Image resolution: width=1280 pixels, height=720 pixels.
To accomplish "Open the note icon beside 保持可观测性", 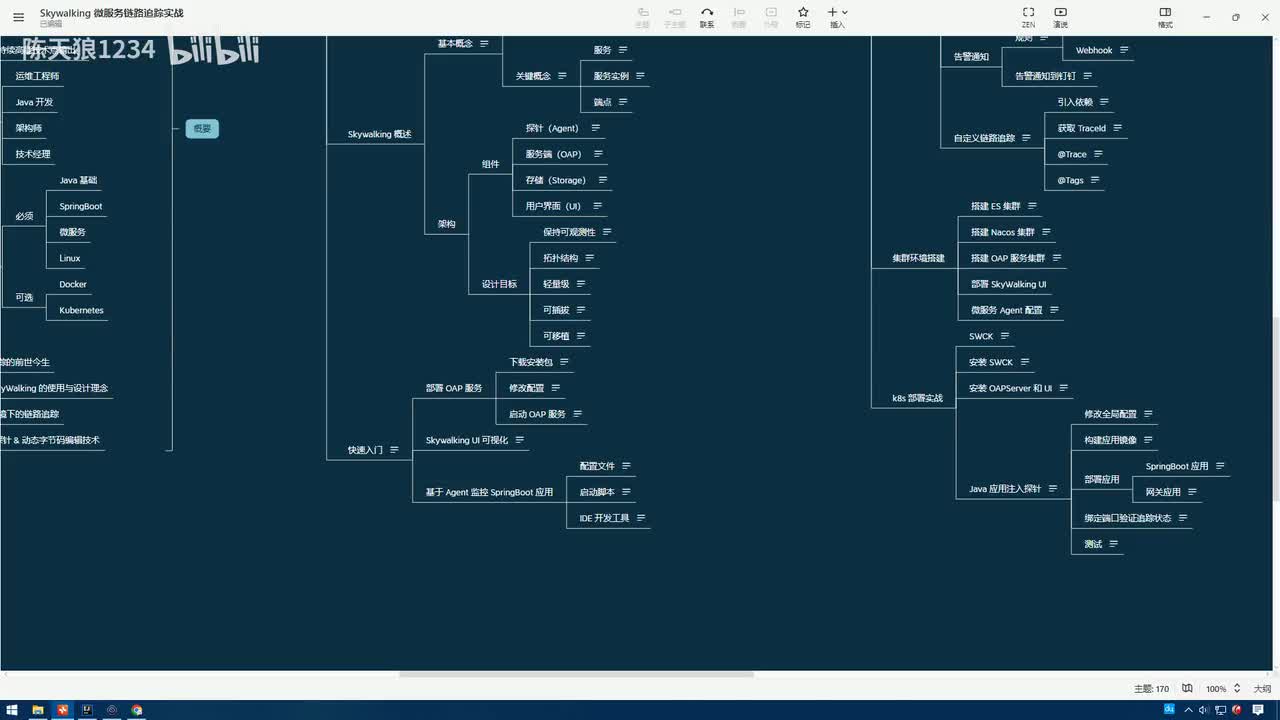I will [607, 232].
